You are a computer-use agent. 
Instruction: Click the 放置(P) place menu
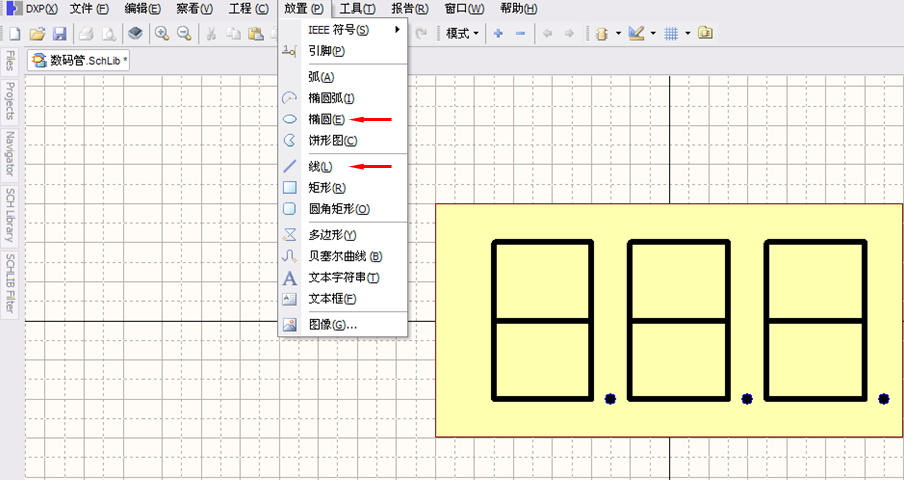coord(304,9)
